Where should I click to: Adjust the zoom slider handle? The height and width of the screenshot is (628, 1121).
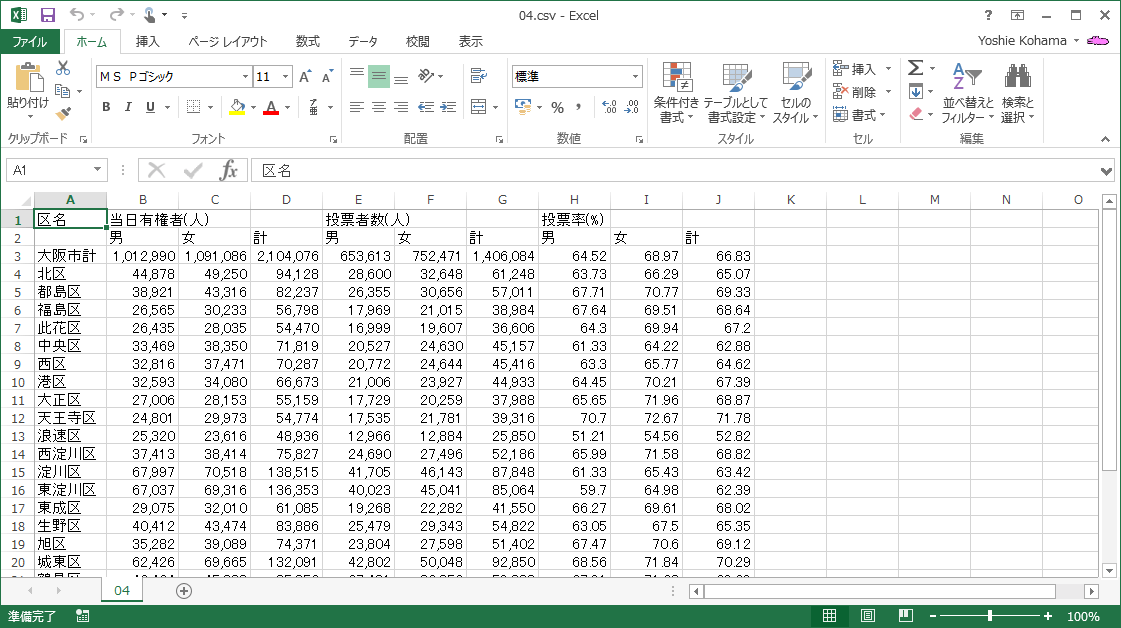pos(989,616)
